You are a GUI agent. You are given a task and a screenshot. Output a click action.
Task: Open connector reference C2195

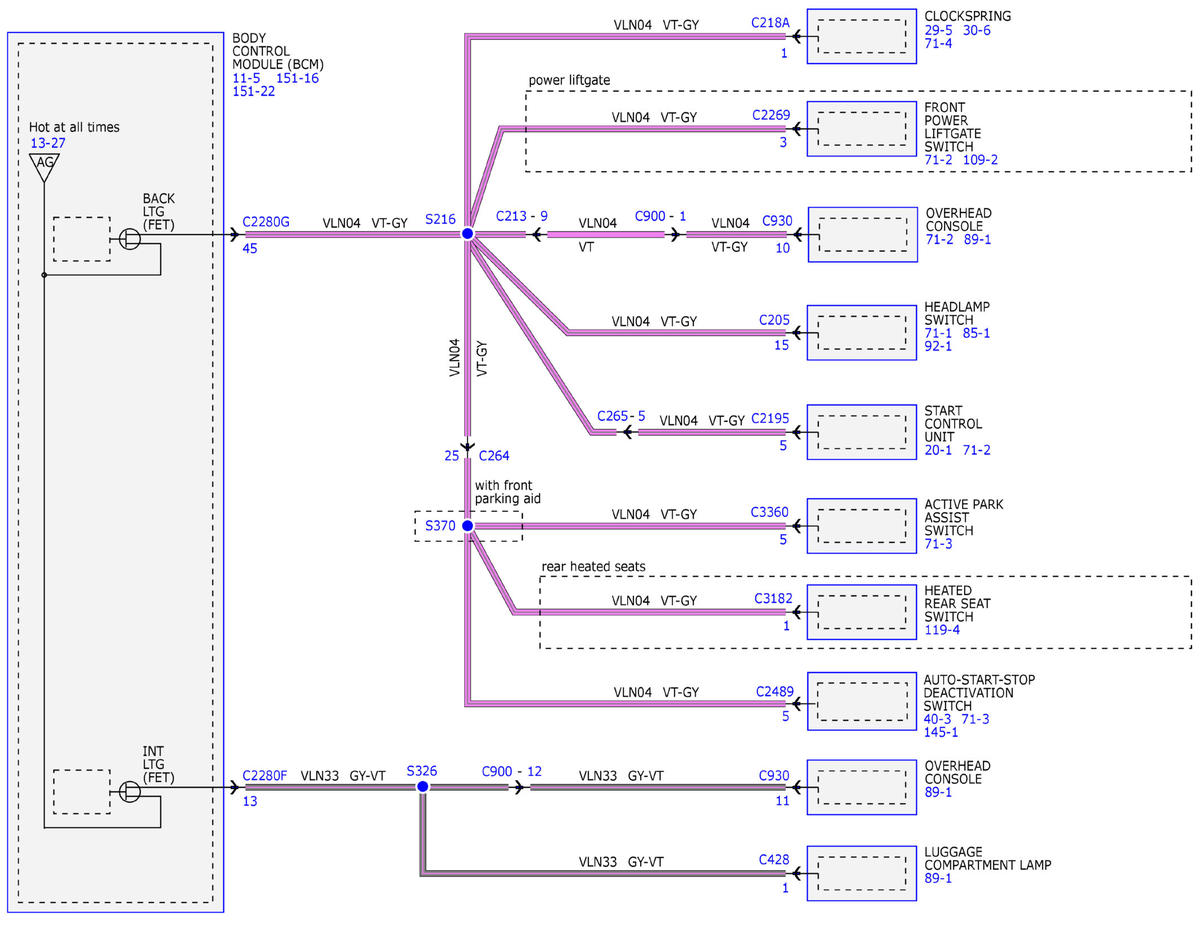pos(771,420)
